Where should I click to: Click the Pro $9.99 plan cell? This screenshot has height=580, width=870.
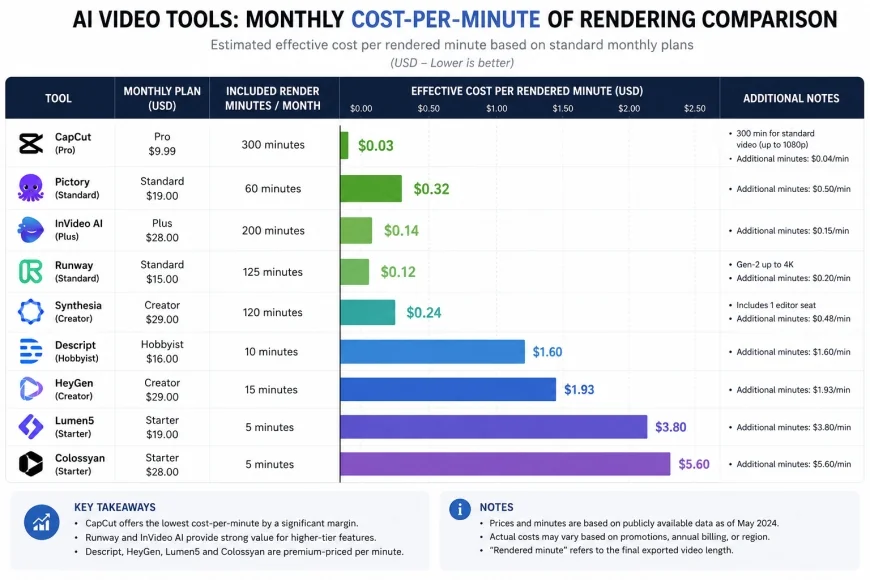(x=162, y=144)
